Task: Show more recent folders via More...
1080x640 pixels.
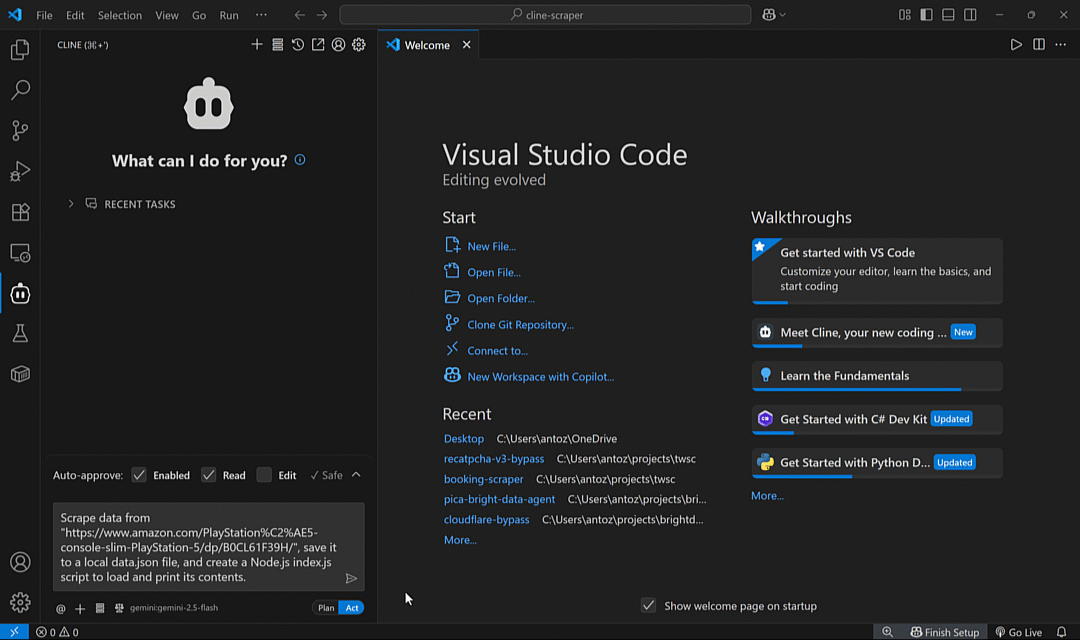Action: 460,540
